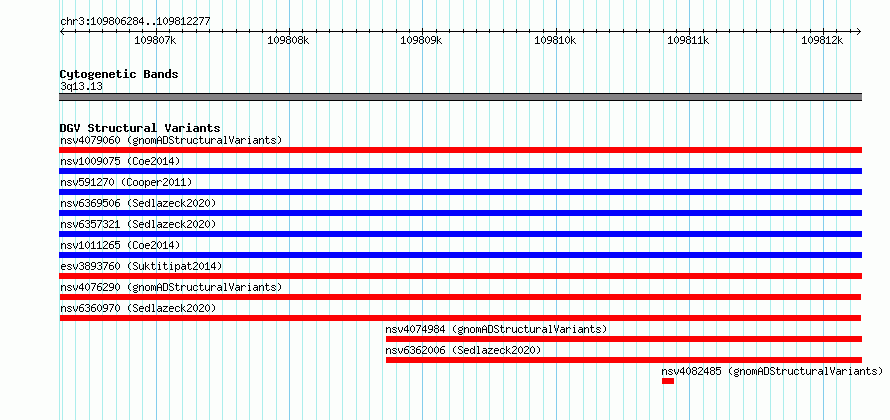Click the 109808k ruler position

[288, 40]
